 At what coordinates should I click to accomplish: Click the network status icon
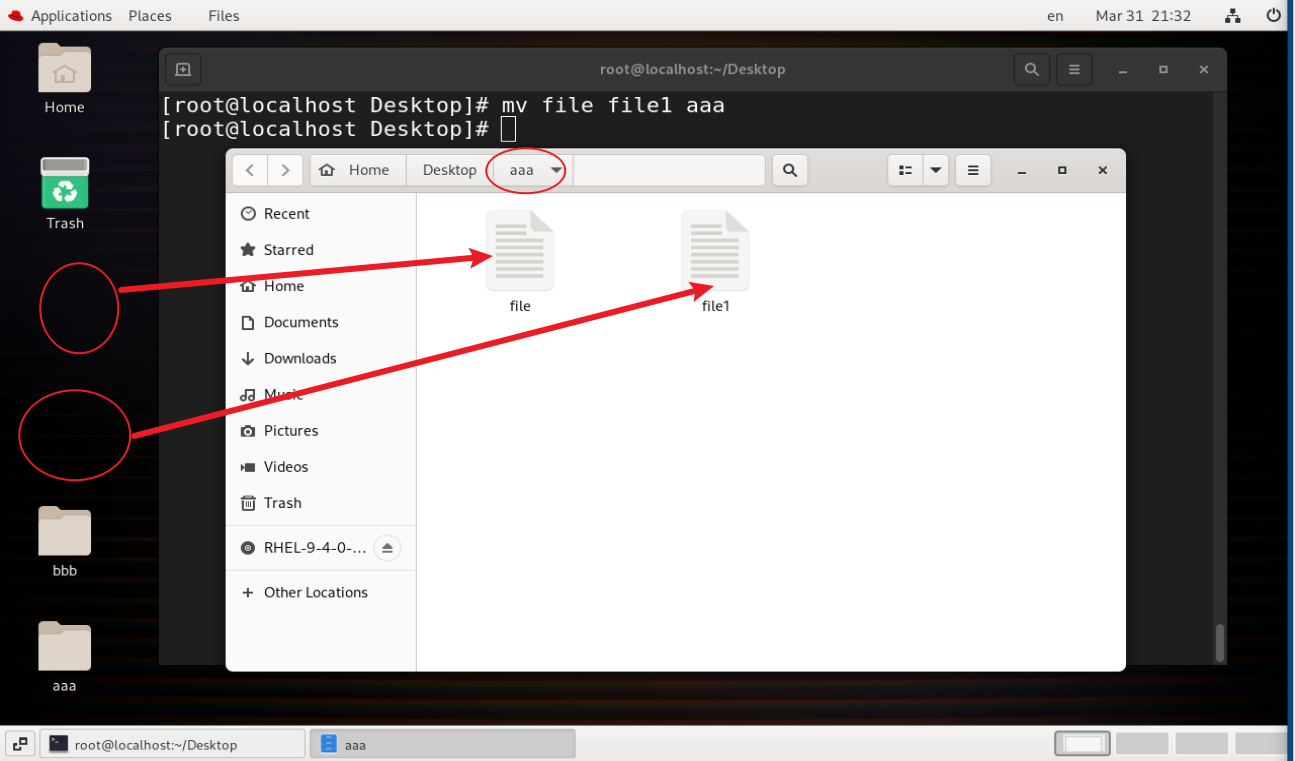(1233, 16)
